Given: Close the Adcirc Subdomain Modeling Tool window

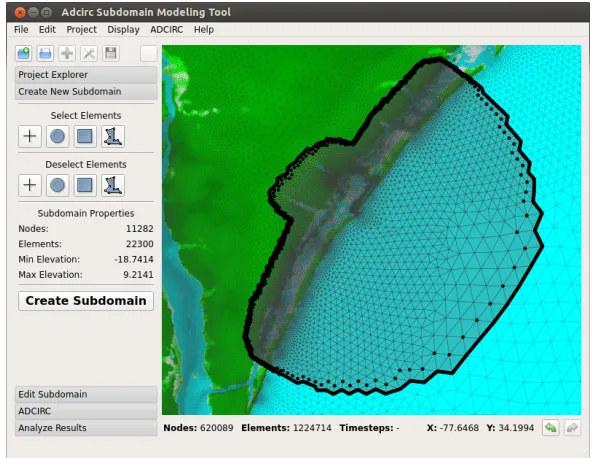Looking at the screenshot, I should pos(20,13).
